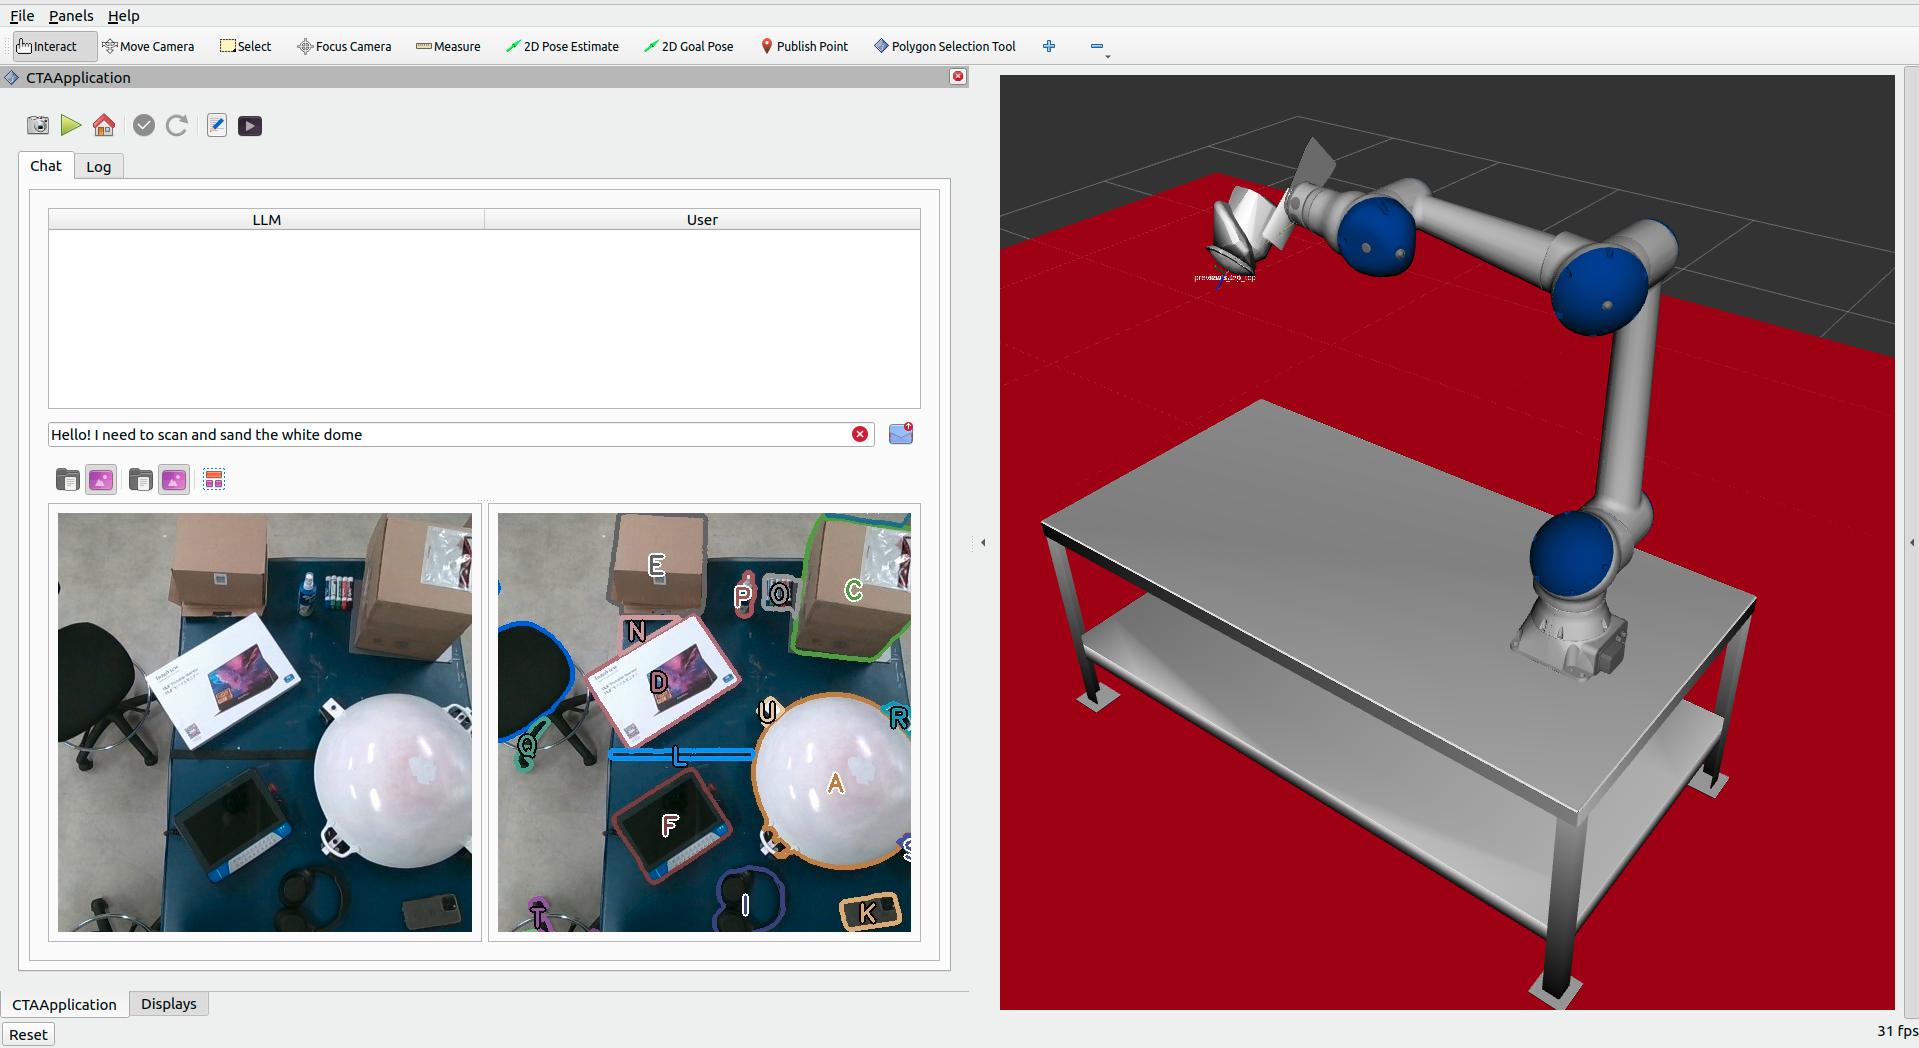The image size is (1919, 1048).
Task: Toggle the second pink image preview button
Action: [x=173, y=479]
